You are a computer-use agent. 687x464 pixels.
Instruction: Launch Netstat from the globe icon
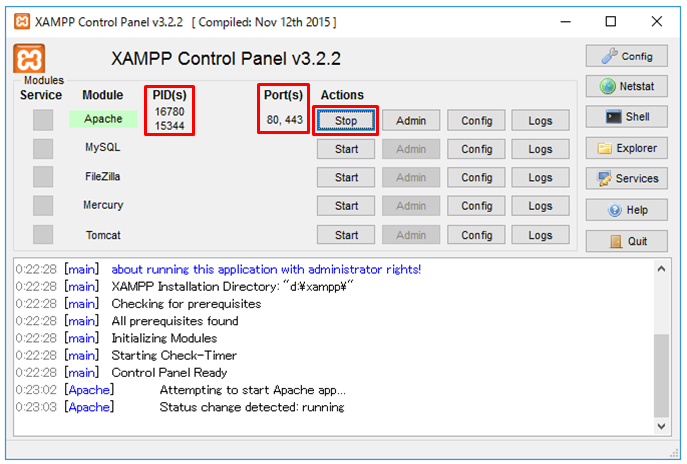[626, 87]
